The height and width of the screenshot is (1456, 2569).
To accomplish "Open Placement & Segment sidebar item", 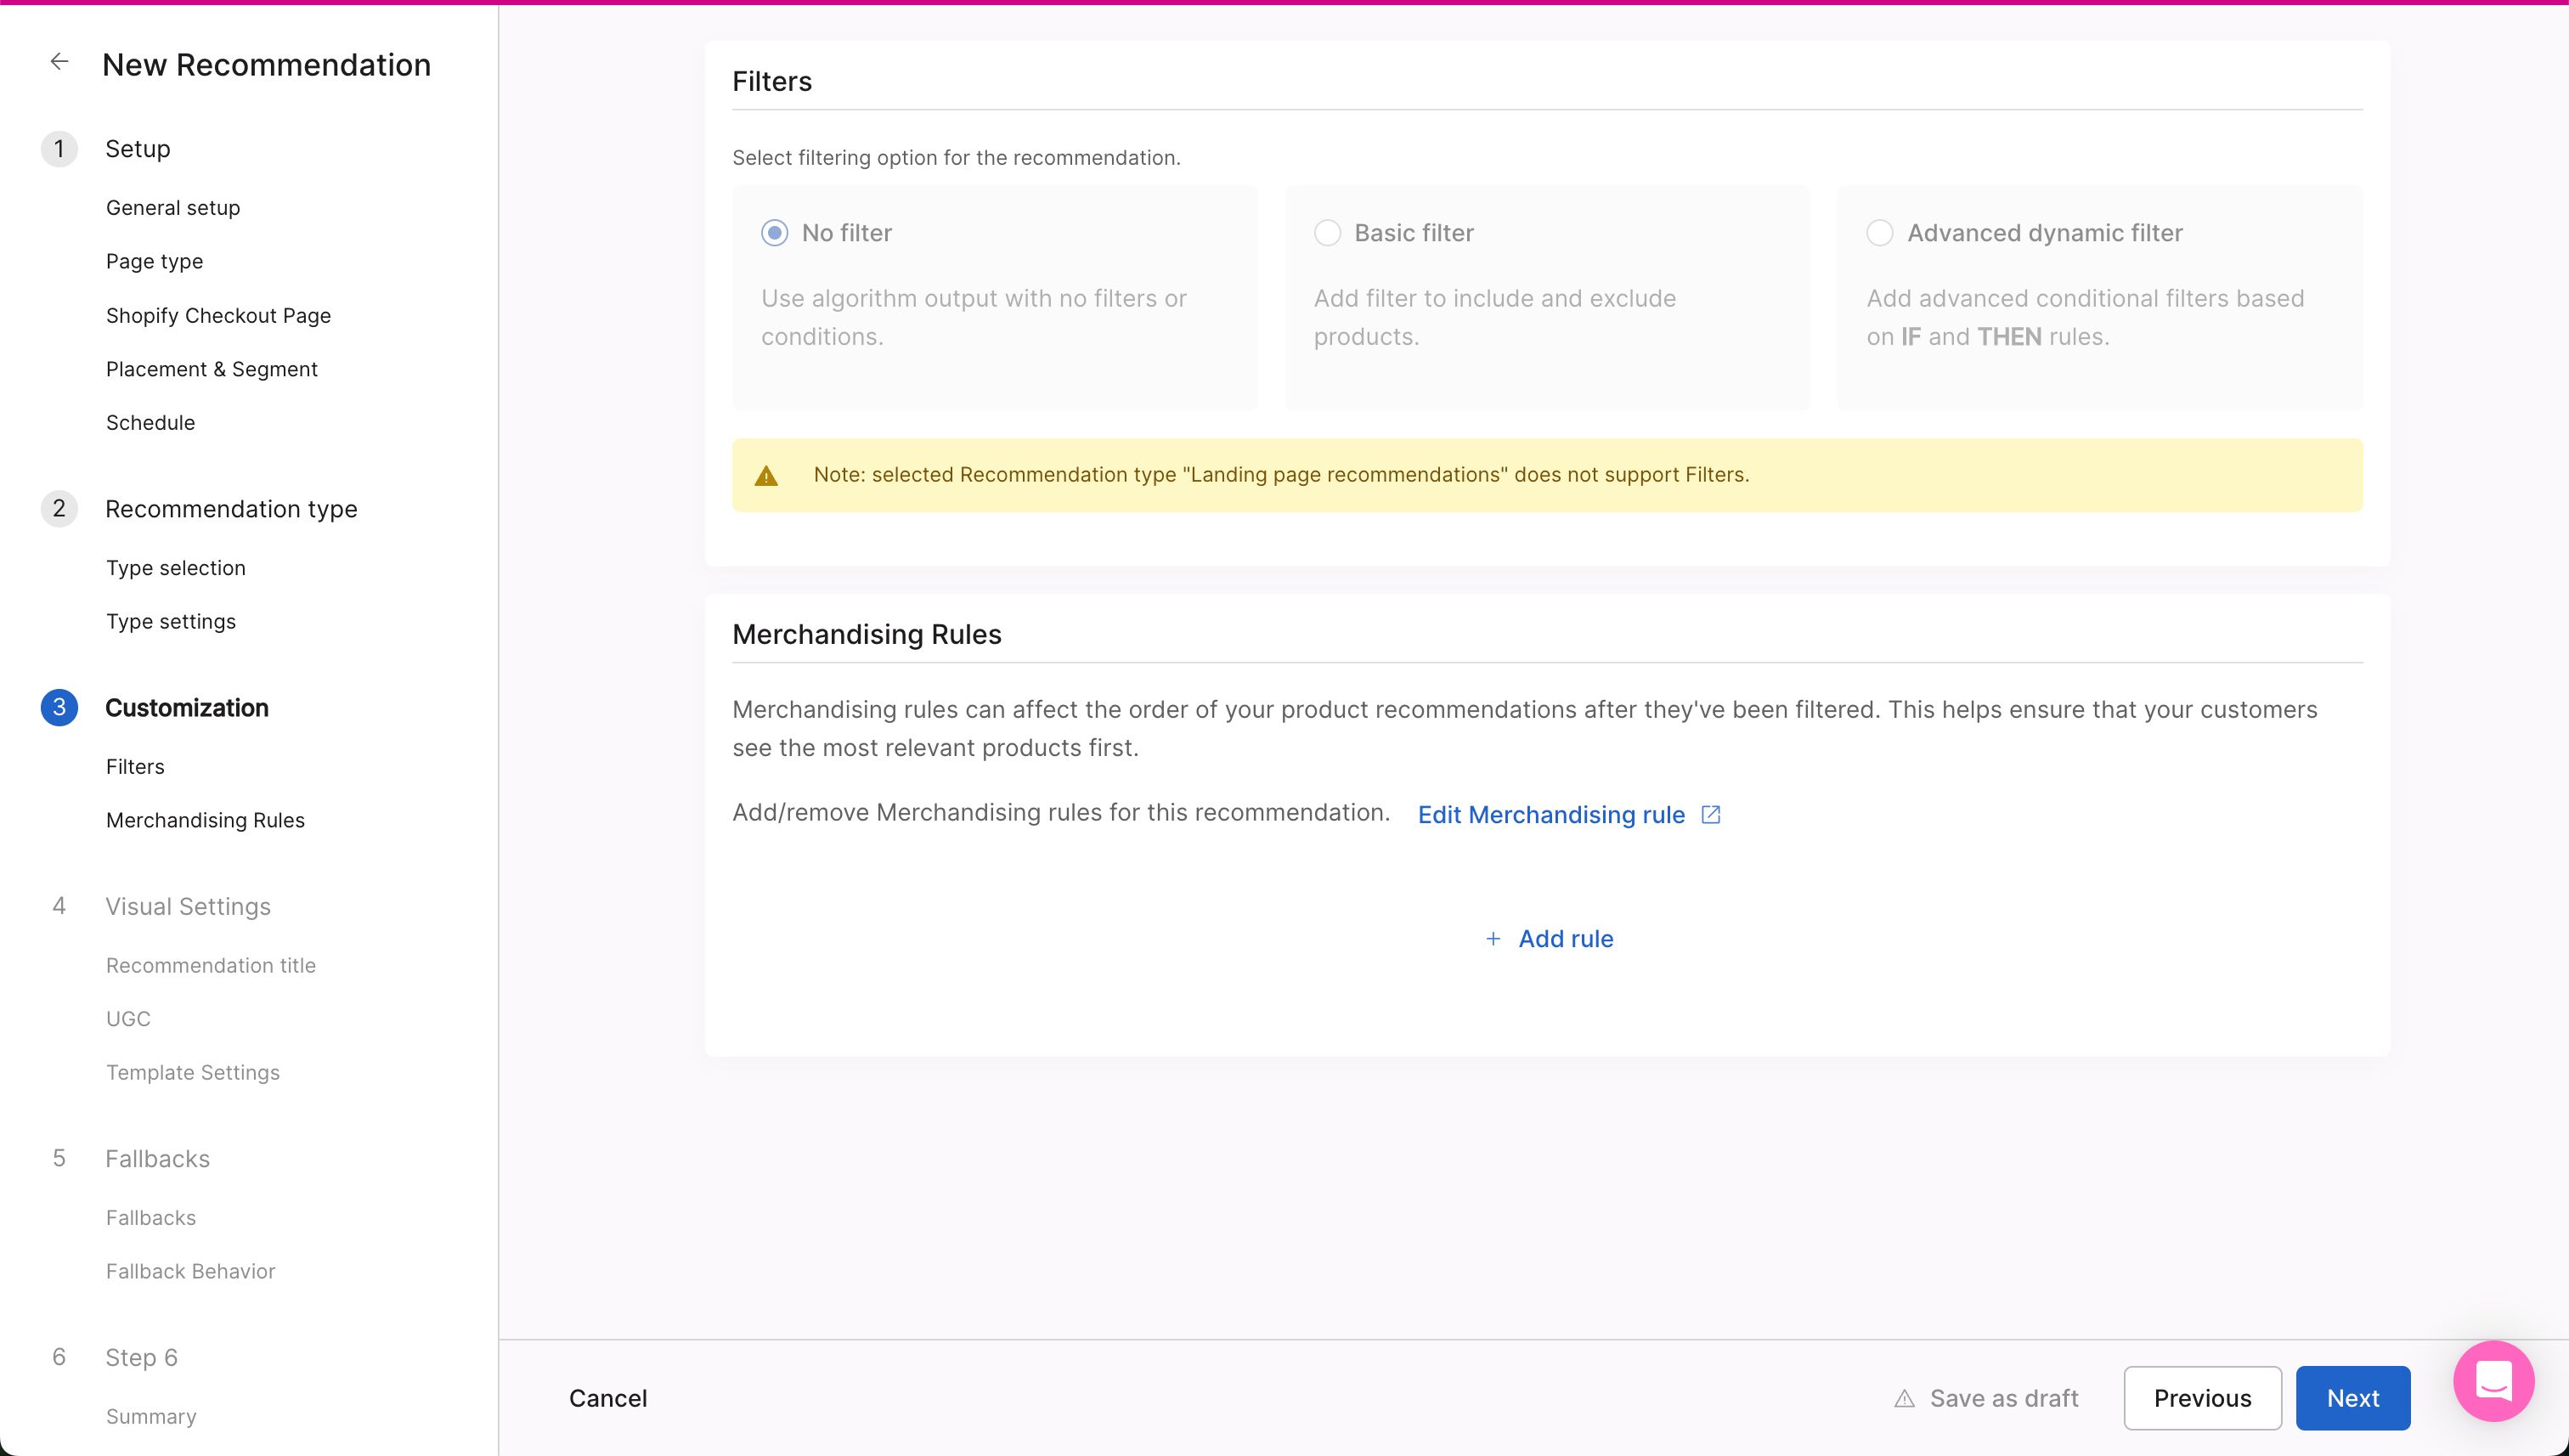I will [212, 369].
